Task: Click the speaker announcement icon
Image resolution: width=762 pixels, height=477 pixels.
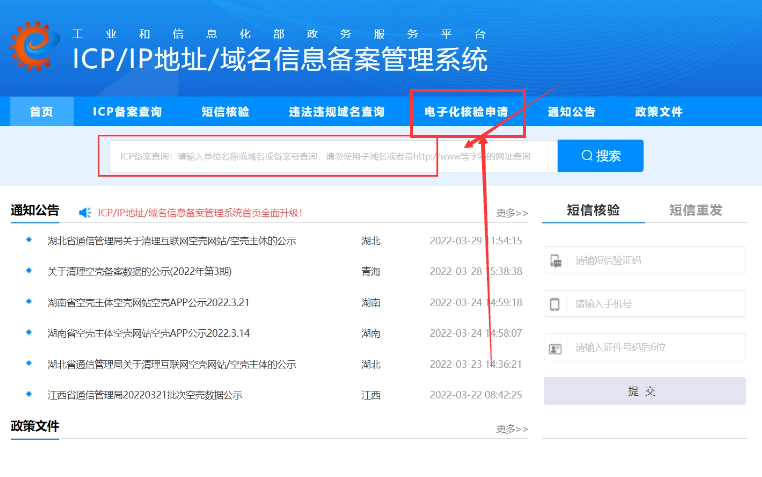Action: click(85, 213)
